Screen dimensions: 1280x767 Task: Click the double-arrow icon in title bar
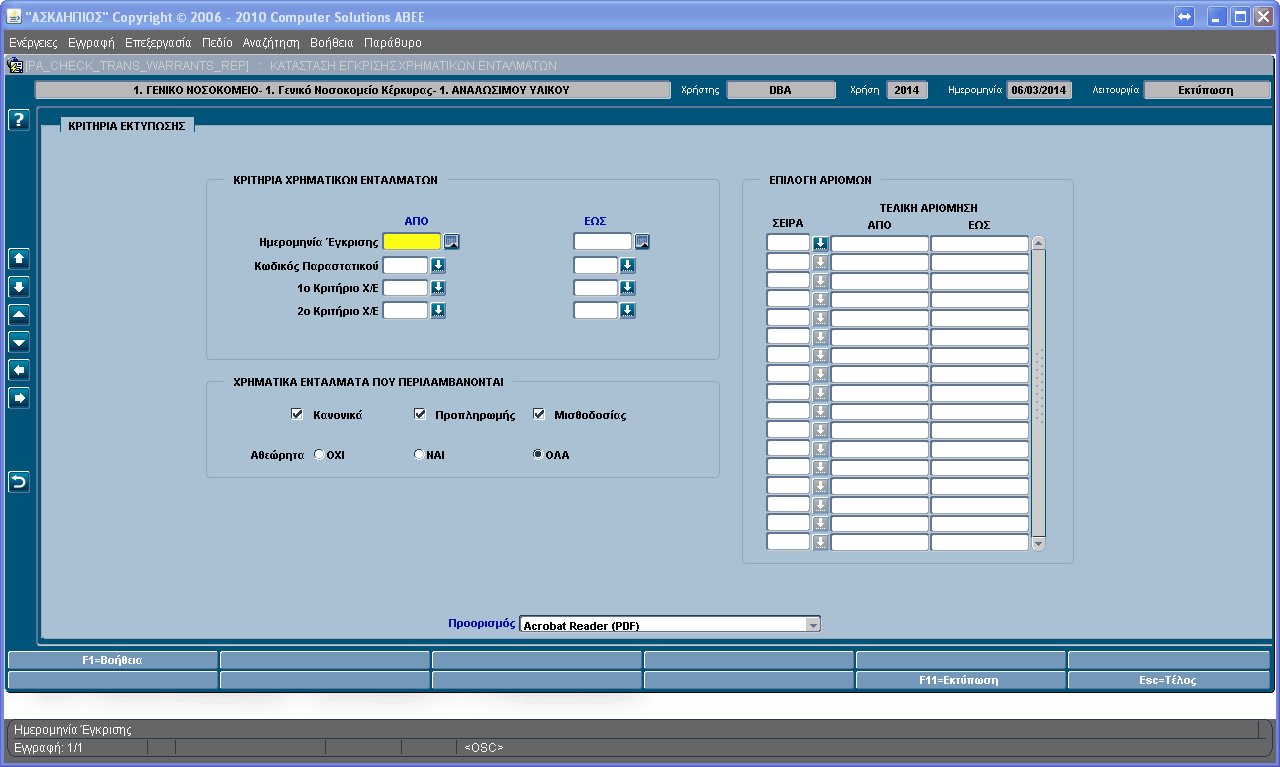pyautogui.click(x=1185, y=16)
